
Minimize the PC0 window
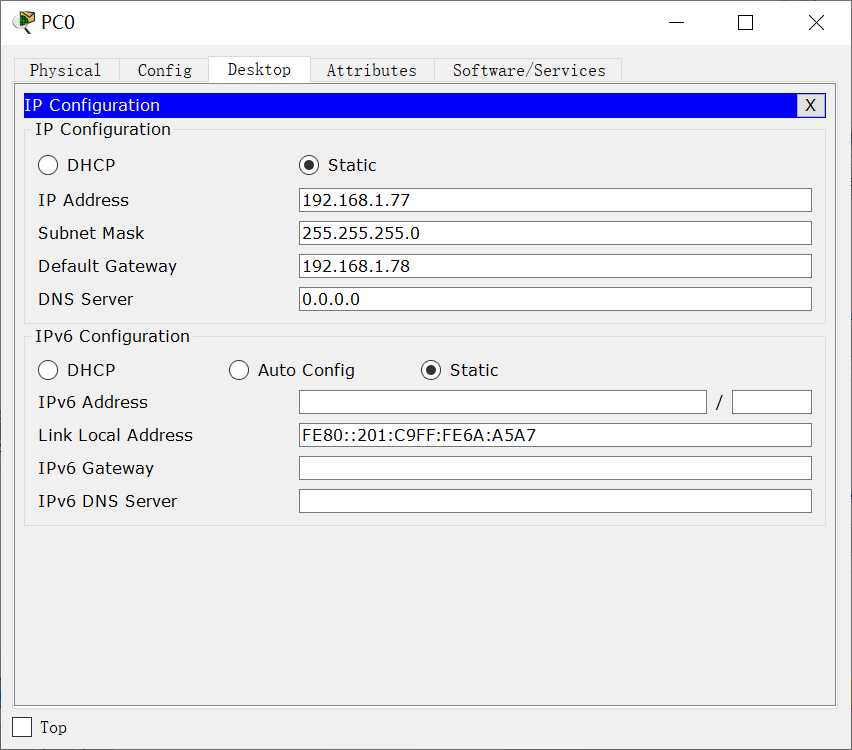(676, 22)
